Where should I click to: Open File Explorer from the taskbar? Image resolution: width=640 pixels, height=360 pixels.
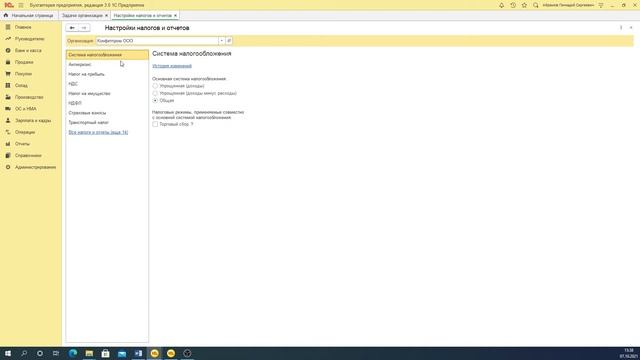coord(89,353)
